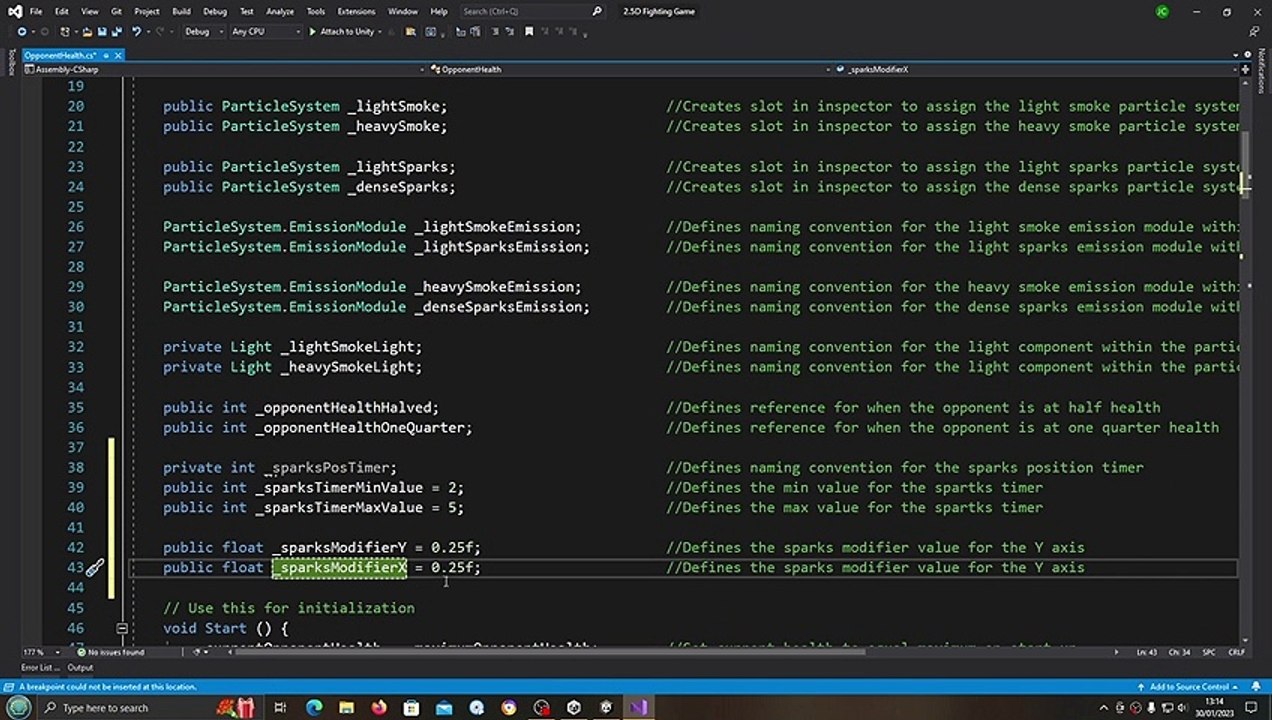The image size is (1272, 720).
Task: Open the Edit menu
Action: [x=62, y=11]
